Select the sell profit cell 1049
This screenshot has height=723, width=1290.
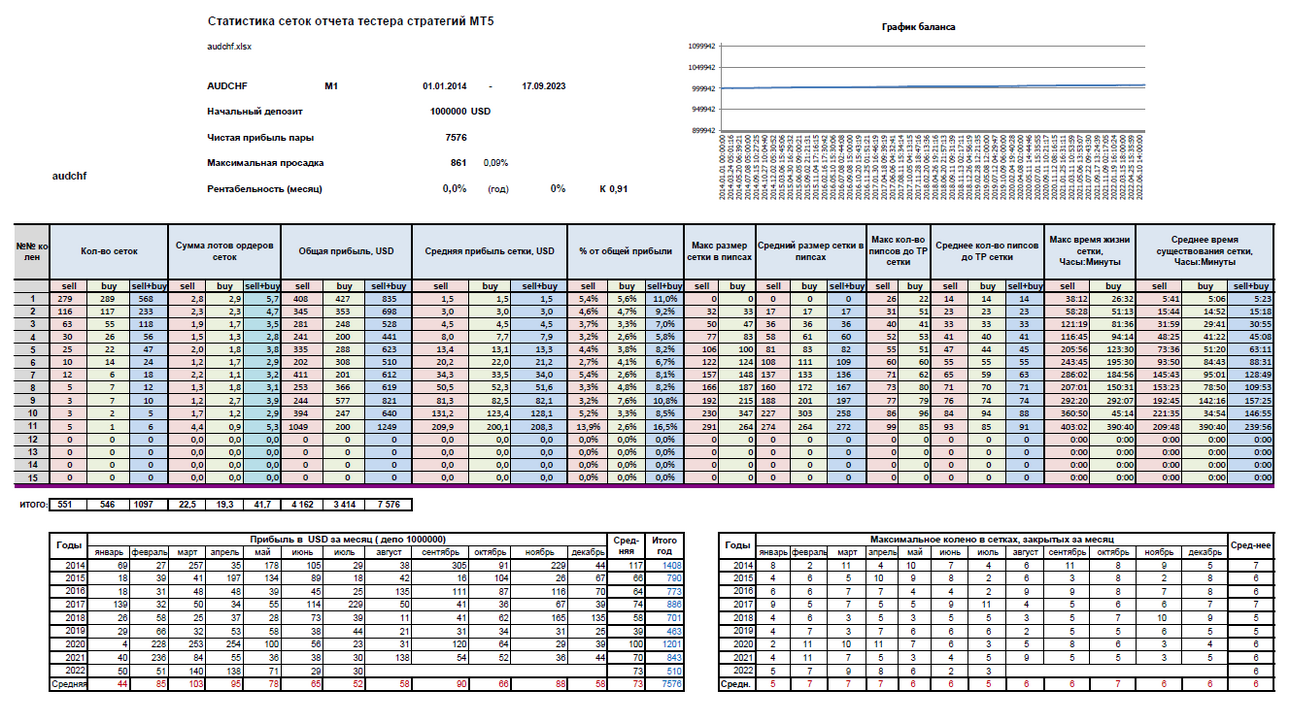click(302, 426)
